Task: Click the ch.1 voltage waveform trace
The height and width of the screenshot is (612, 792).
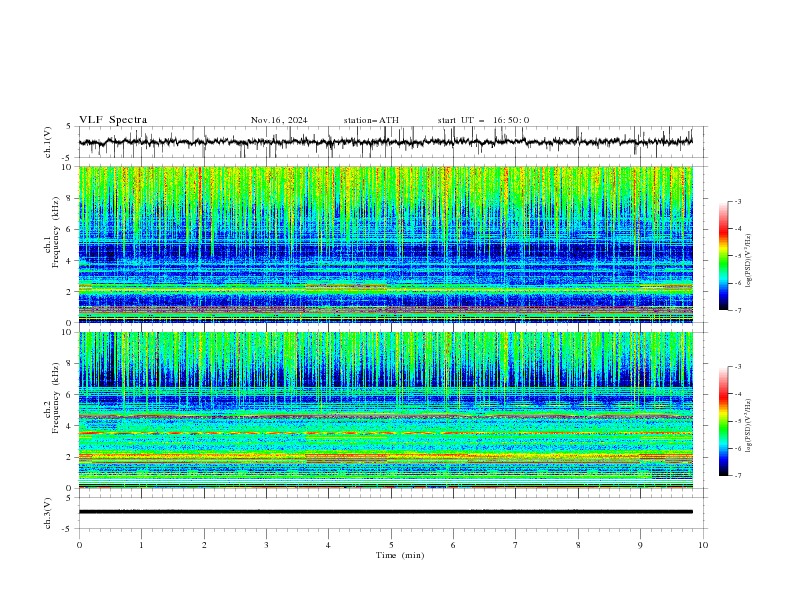Action: (x=385, y=142)
